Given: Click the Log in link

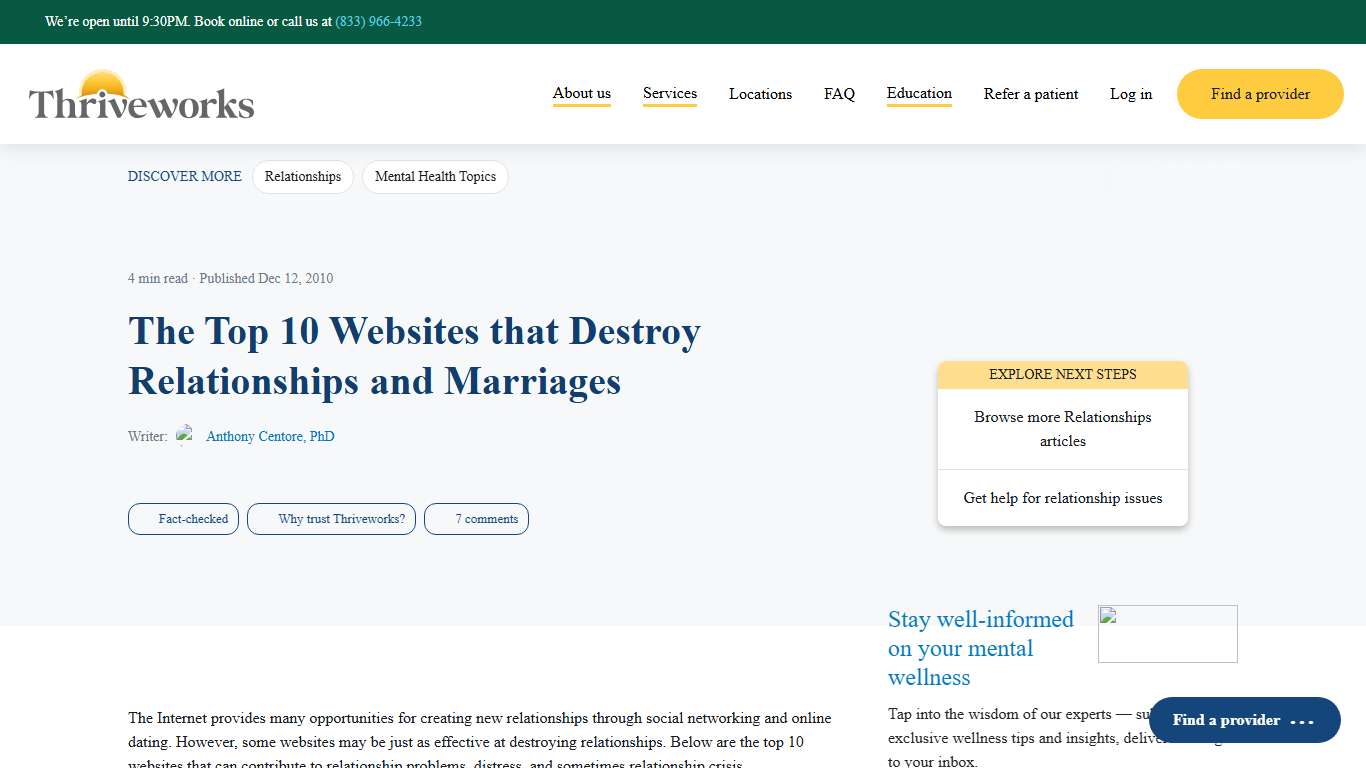Looking at the screenshot, I should [1130, 94].
